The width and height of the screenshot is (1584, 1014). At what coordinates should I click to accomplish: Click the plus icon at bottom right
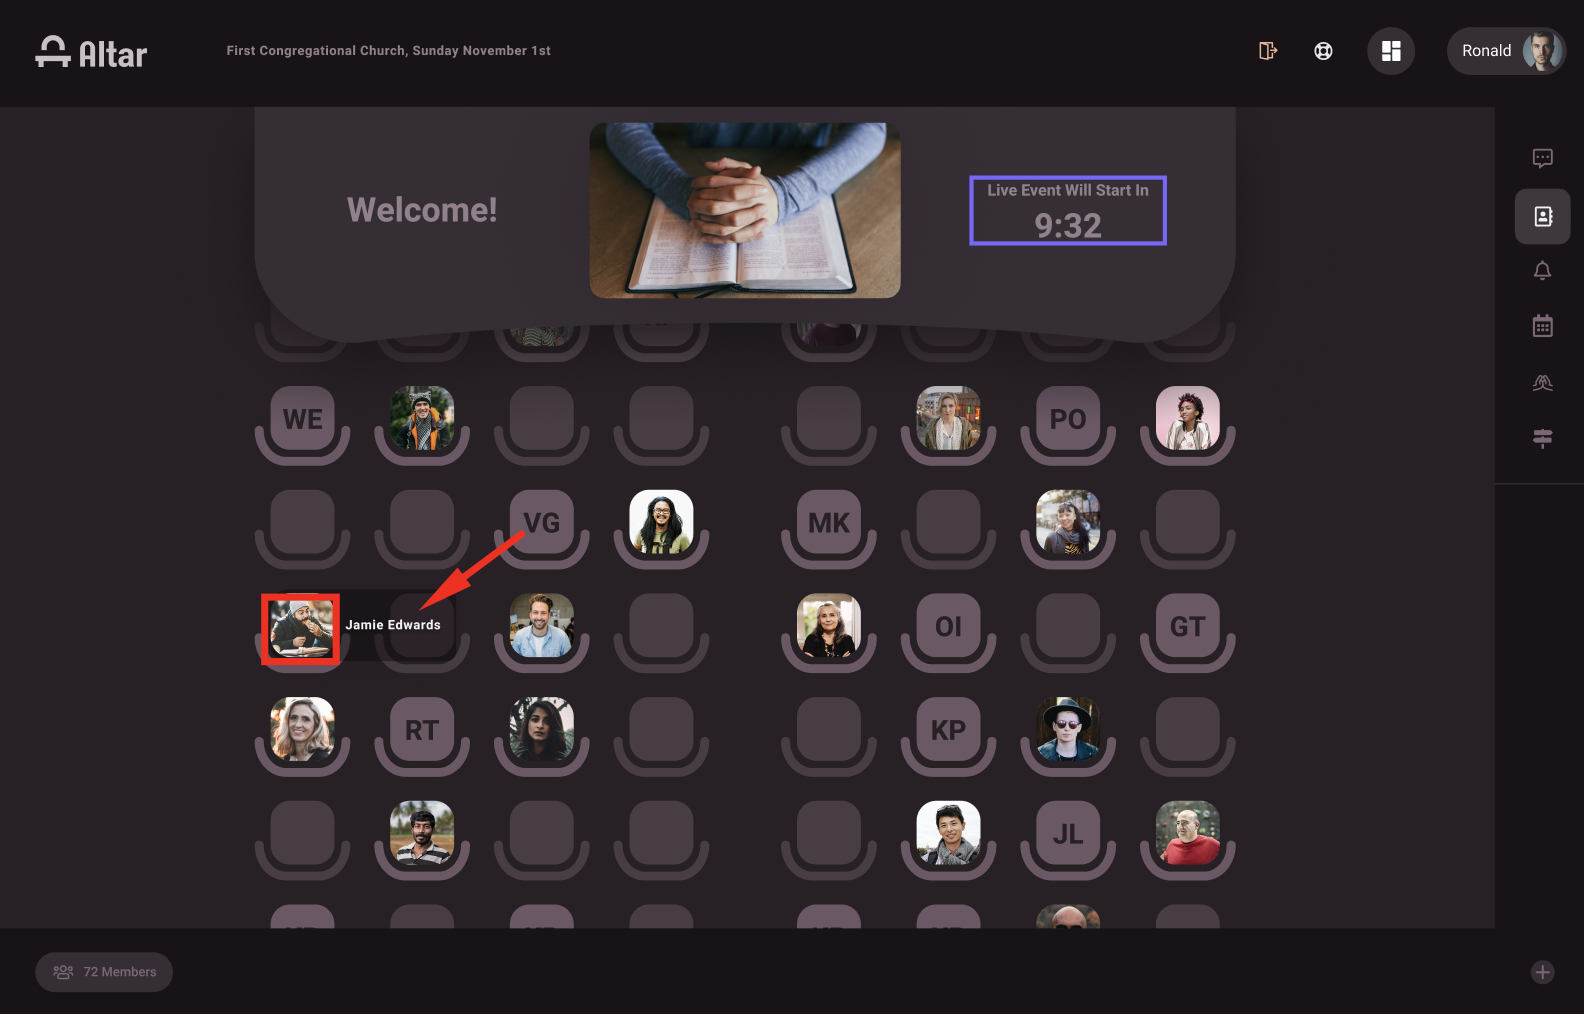click(x=1542, y=972)
